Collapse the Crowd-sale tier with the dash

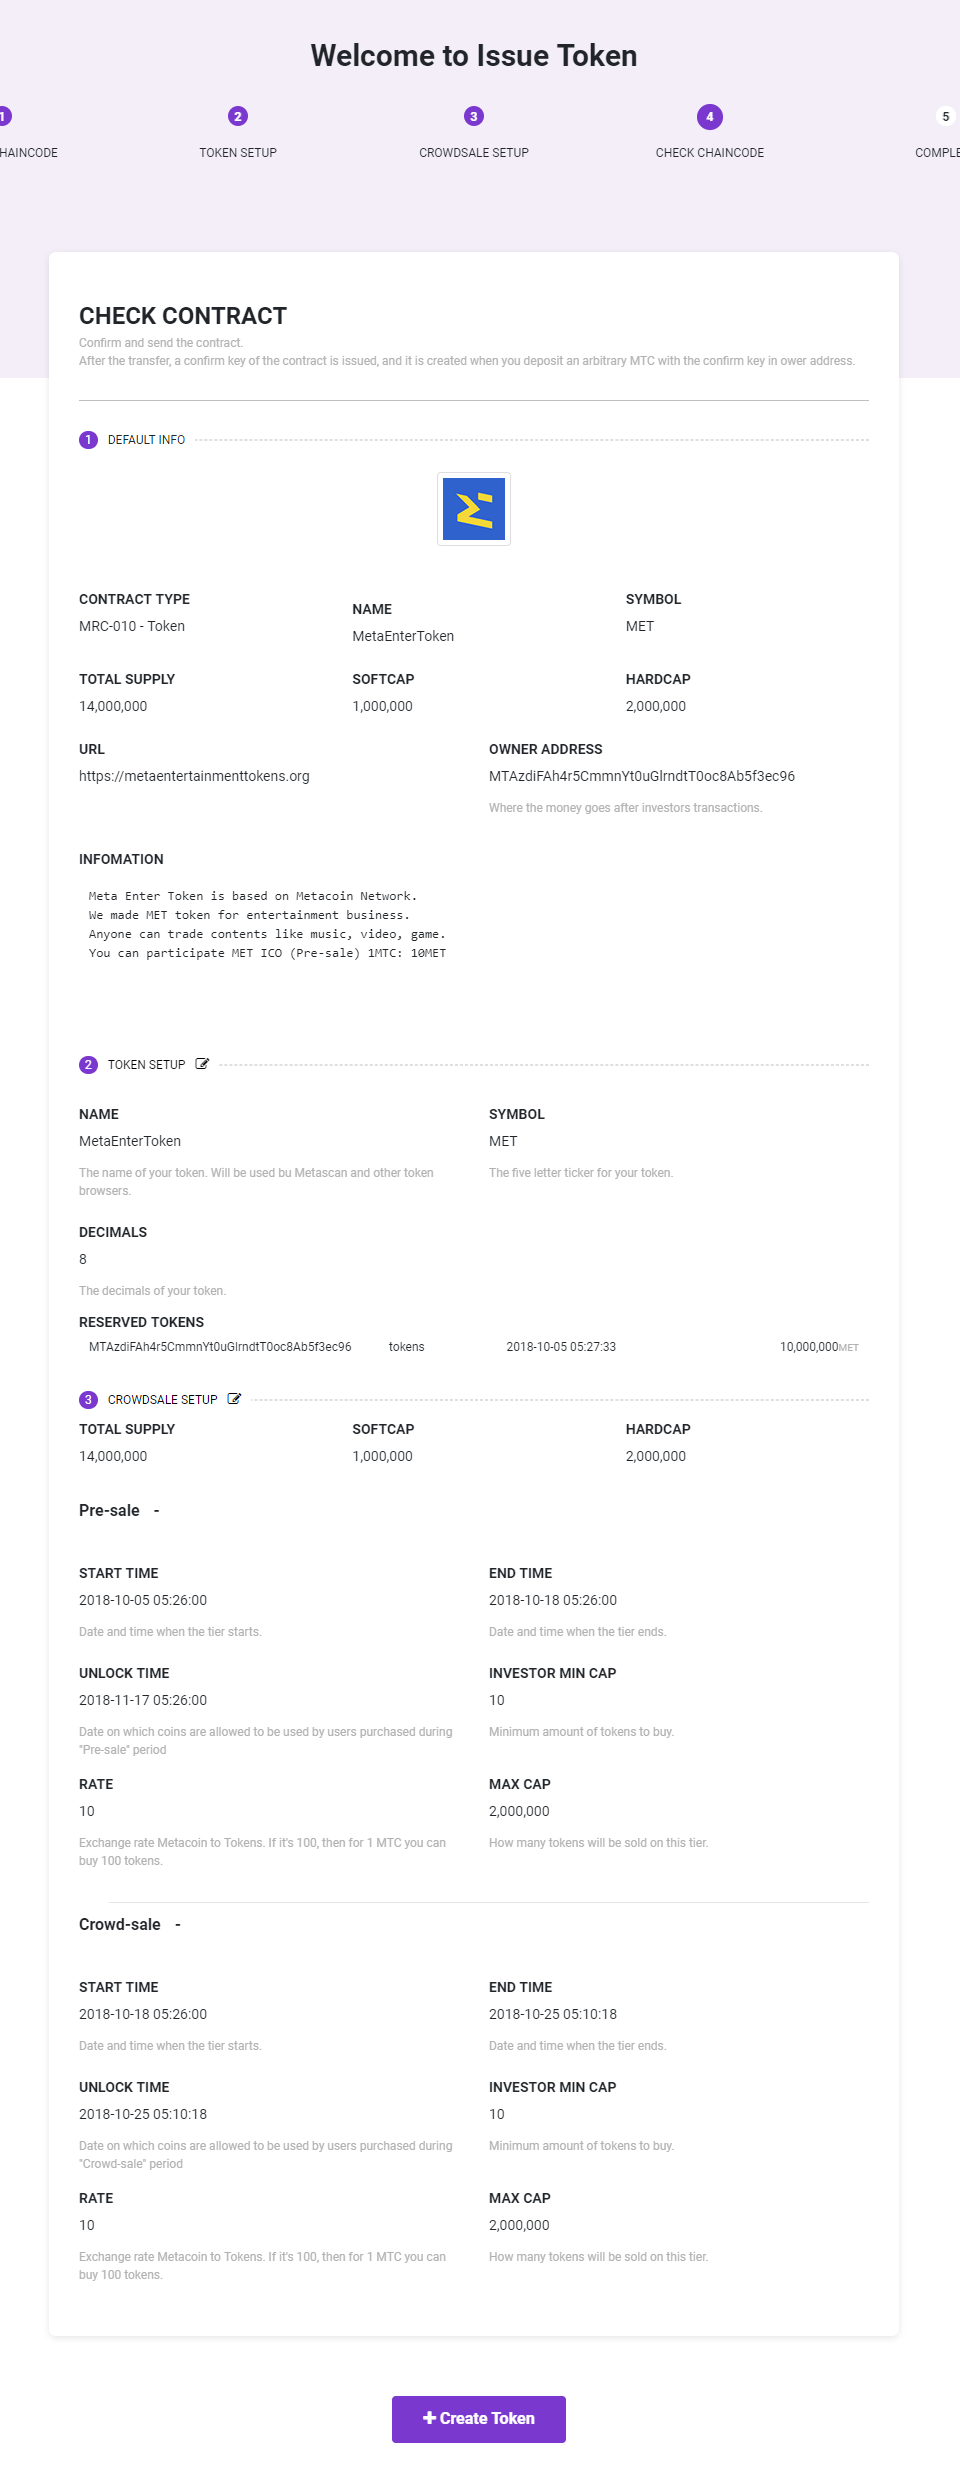click(178, 1925)
